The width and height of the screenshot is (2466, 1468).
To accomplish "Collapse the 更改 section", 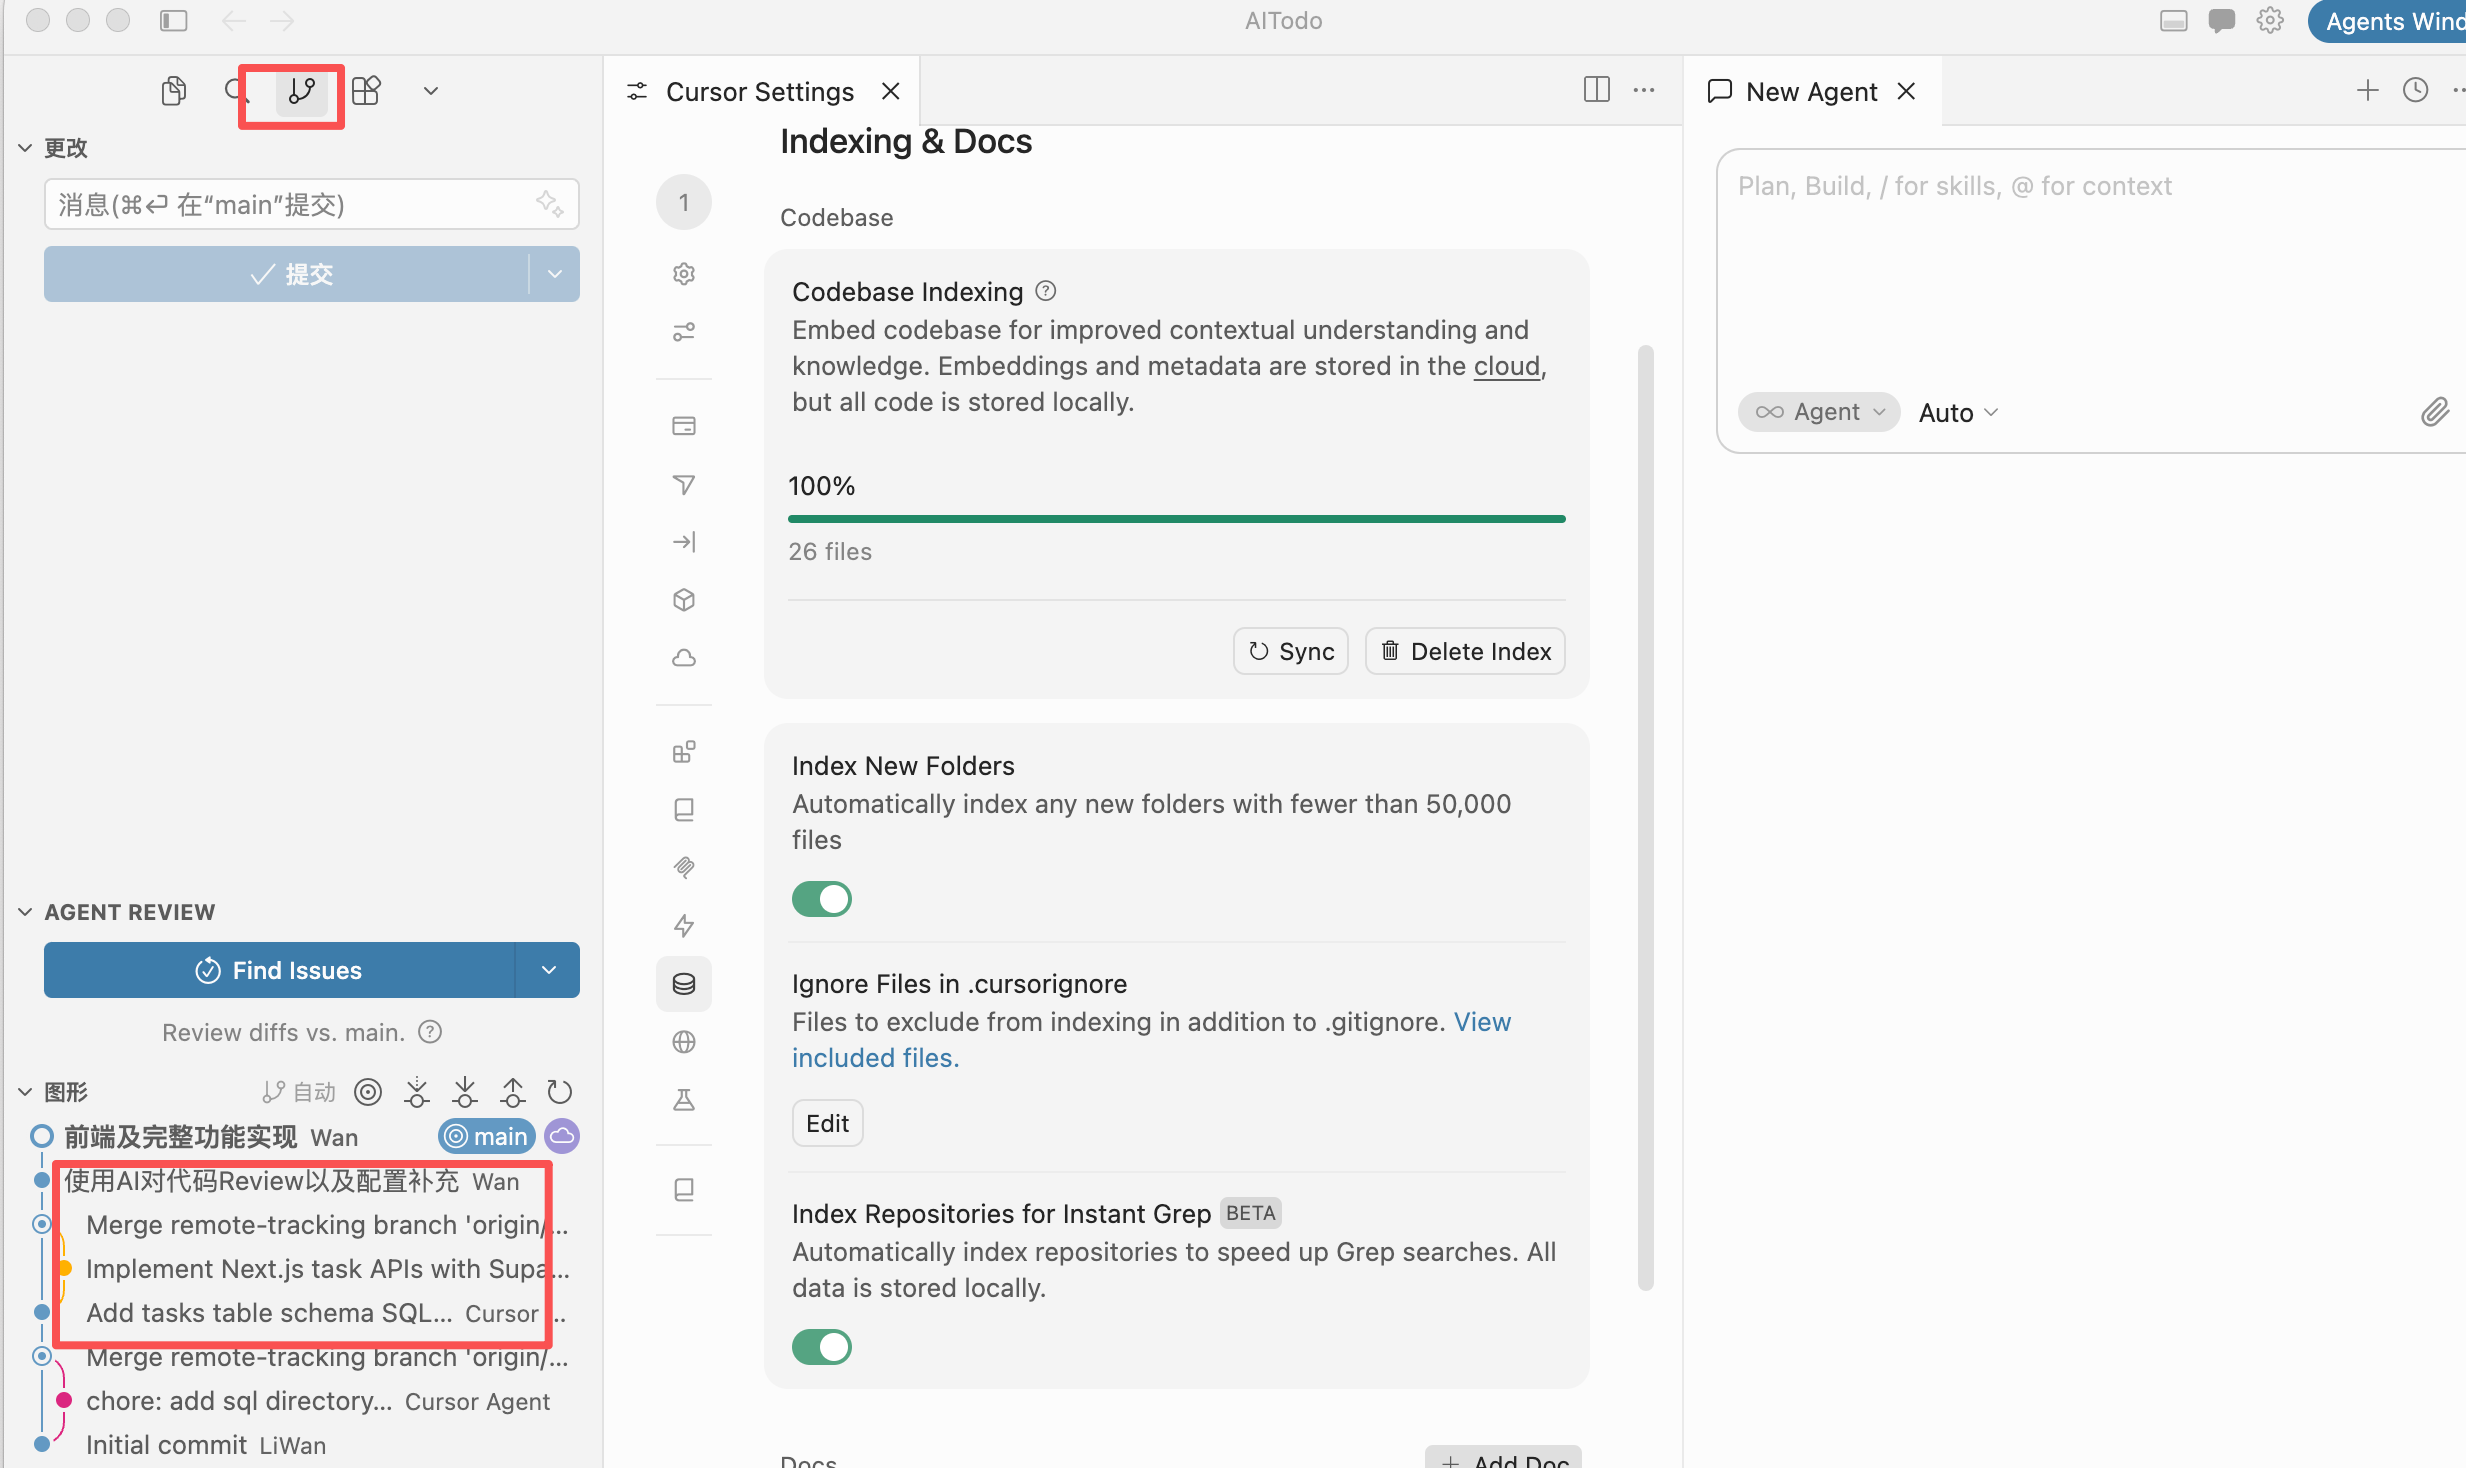I will (x=26, y=148).
